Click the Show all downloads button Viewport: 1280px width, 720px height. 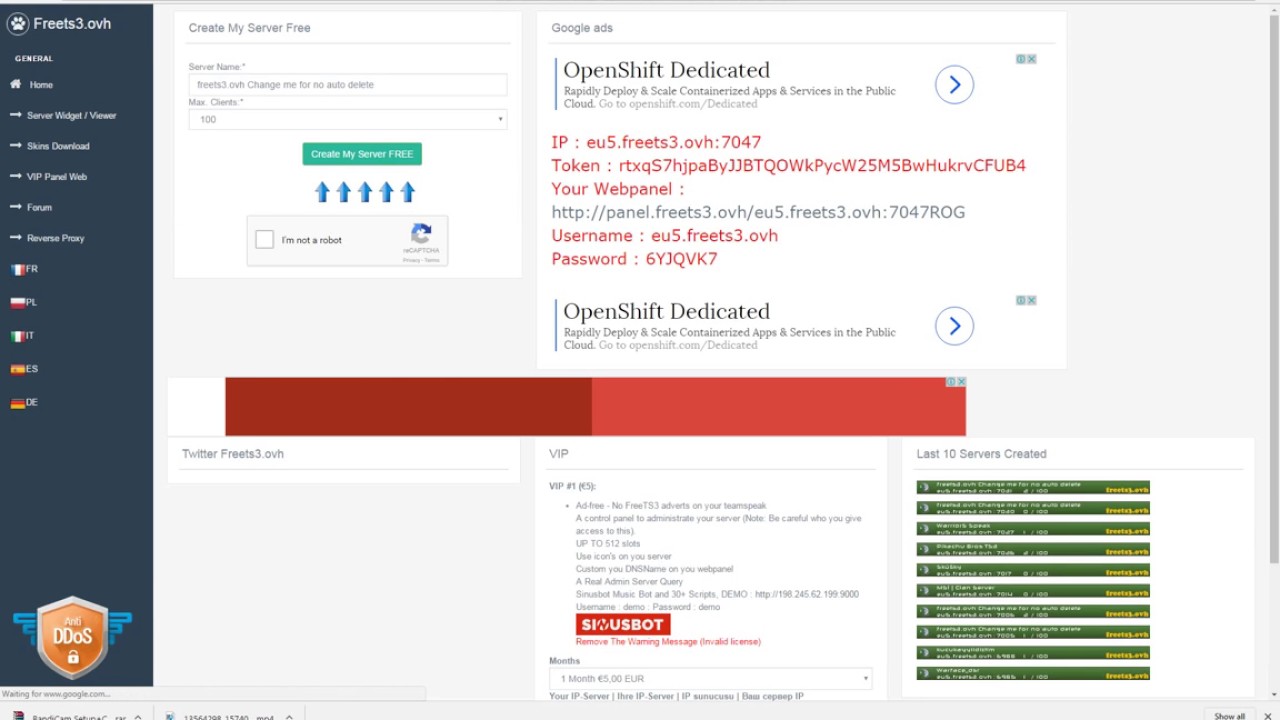pyautogui.click(x=1229, y=715)
